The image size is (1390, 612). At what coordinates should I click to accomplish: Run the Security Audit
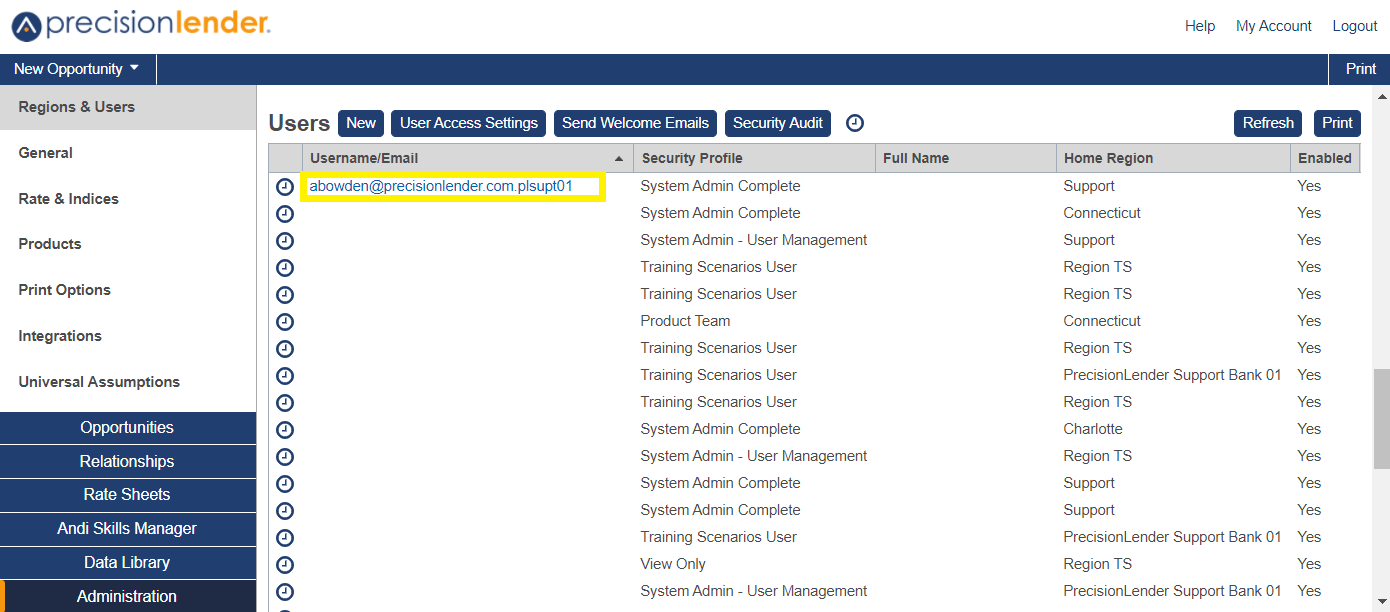pos(778,123)
